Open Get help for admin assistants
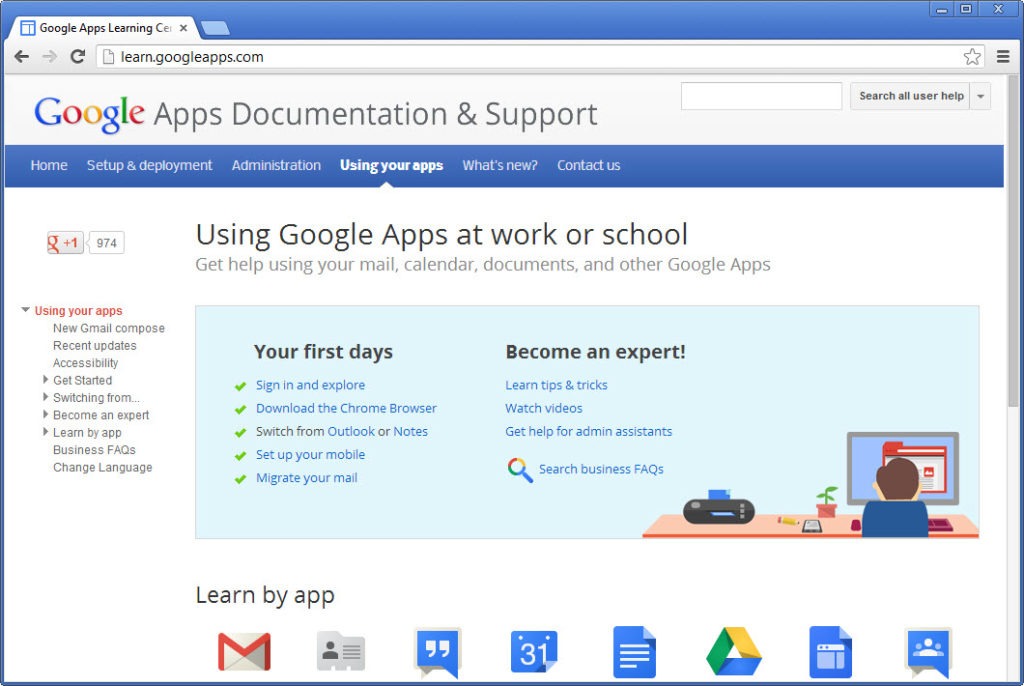Viewport: 1024px width, 686px height. (x=588, y=432)
